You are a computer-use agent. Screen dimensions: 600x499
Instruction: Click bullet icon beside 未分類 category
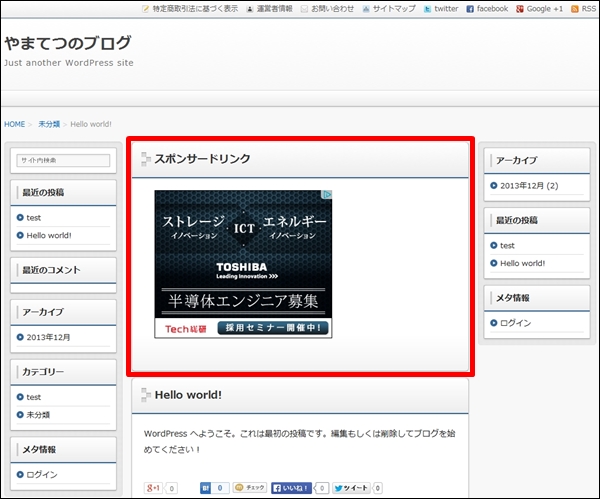point(20,415)
